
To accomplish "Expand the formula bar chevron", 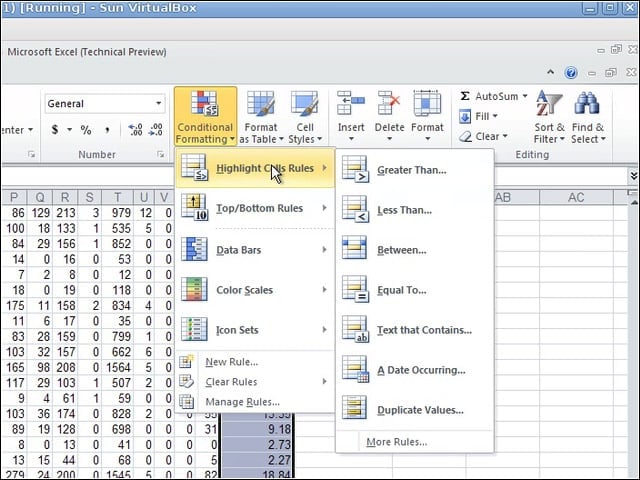I will point(633,176).
